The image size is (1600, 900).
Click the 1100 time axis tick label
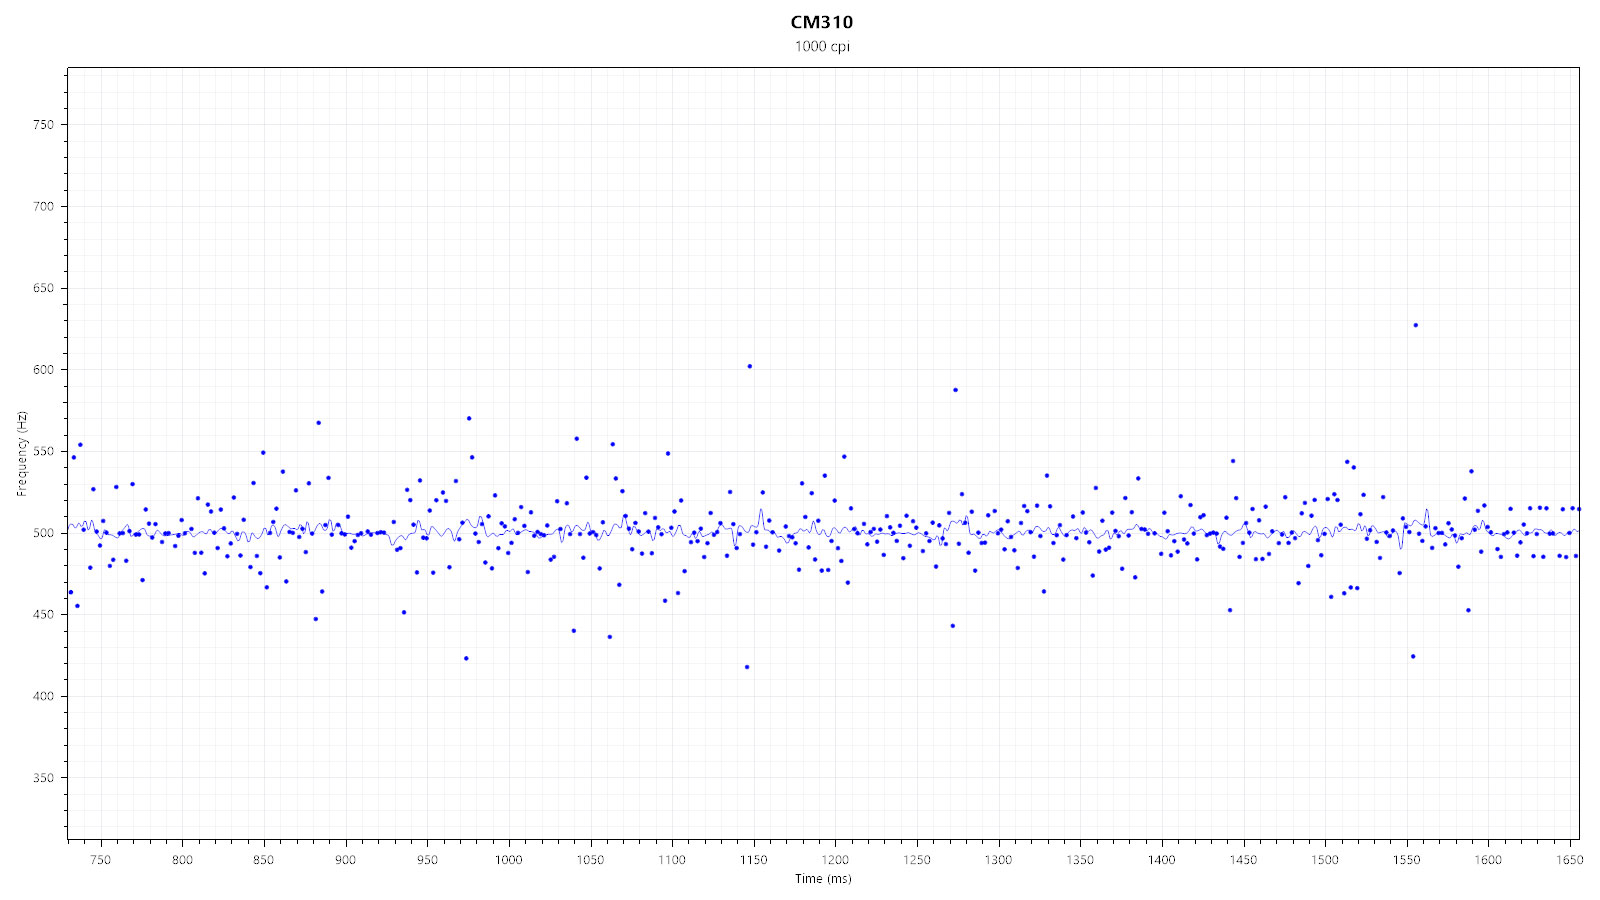click(x=672, y=860)
